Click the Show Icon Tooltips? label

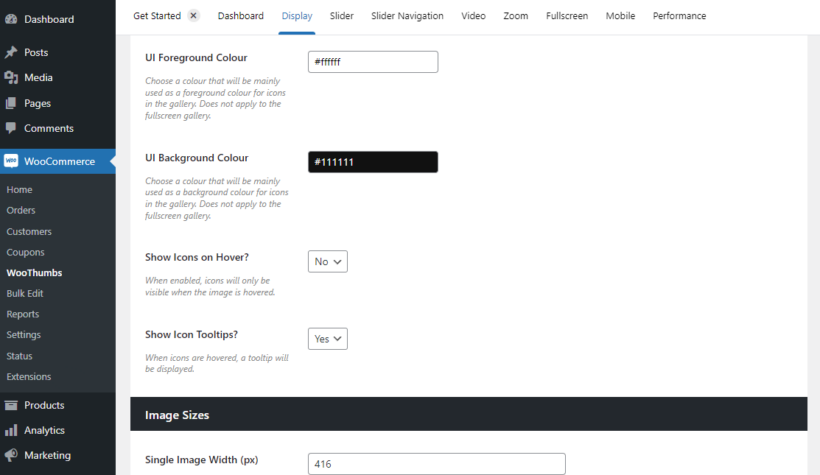click(x=191, y=334)
